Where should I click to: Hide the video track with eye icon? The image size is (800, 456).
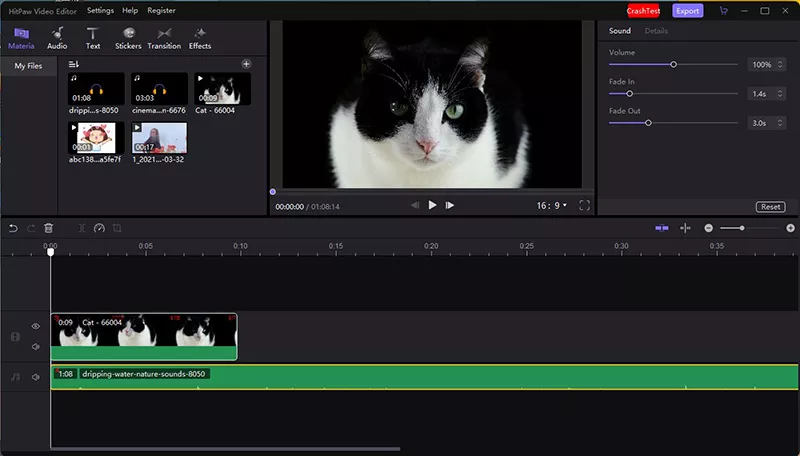click(35, 326)
